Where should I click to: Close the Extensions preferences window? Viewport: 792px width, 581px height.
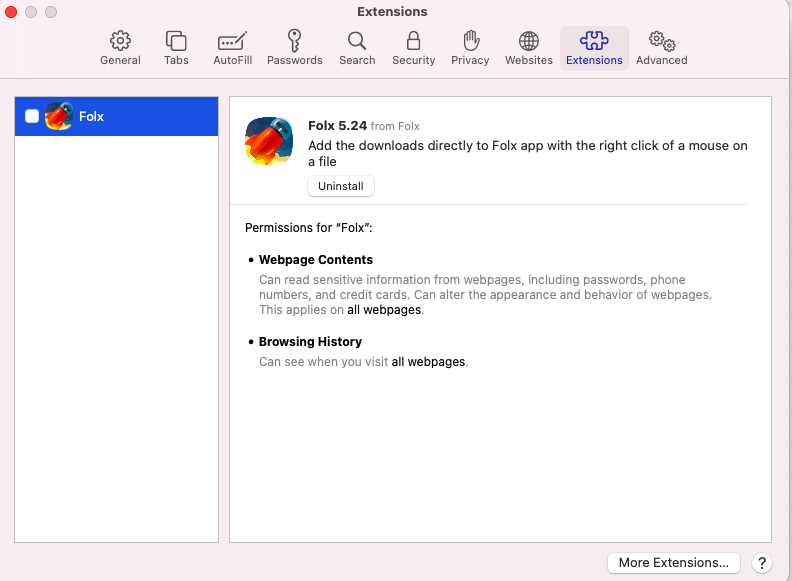(11, 12)
